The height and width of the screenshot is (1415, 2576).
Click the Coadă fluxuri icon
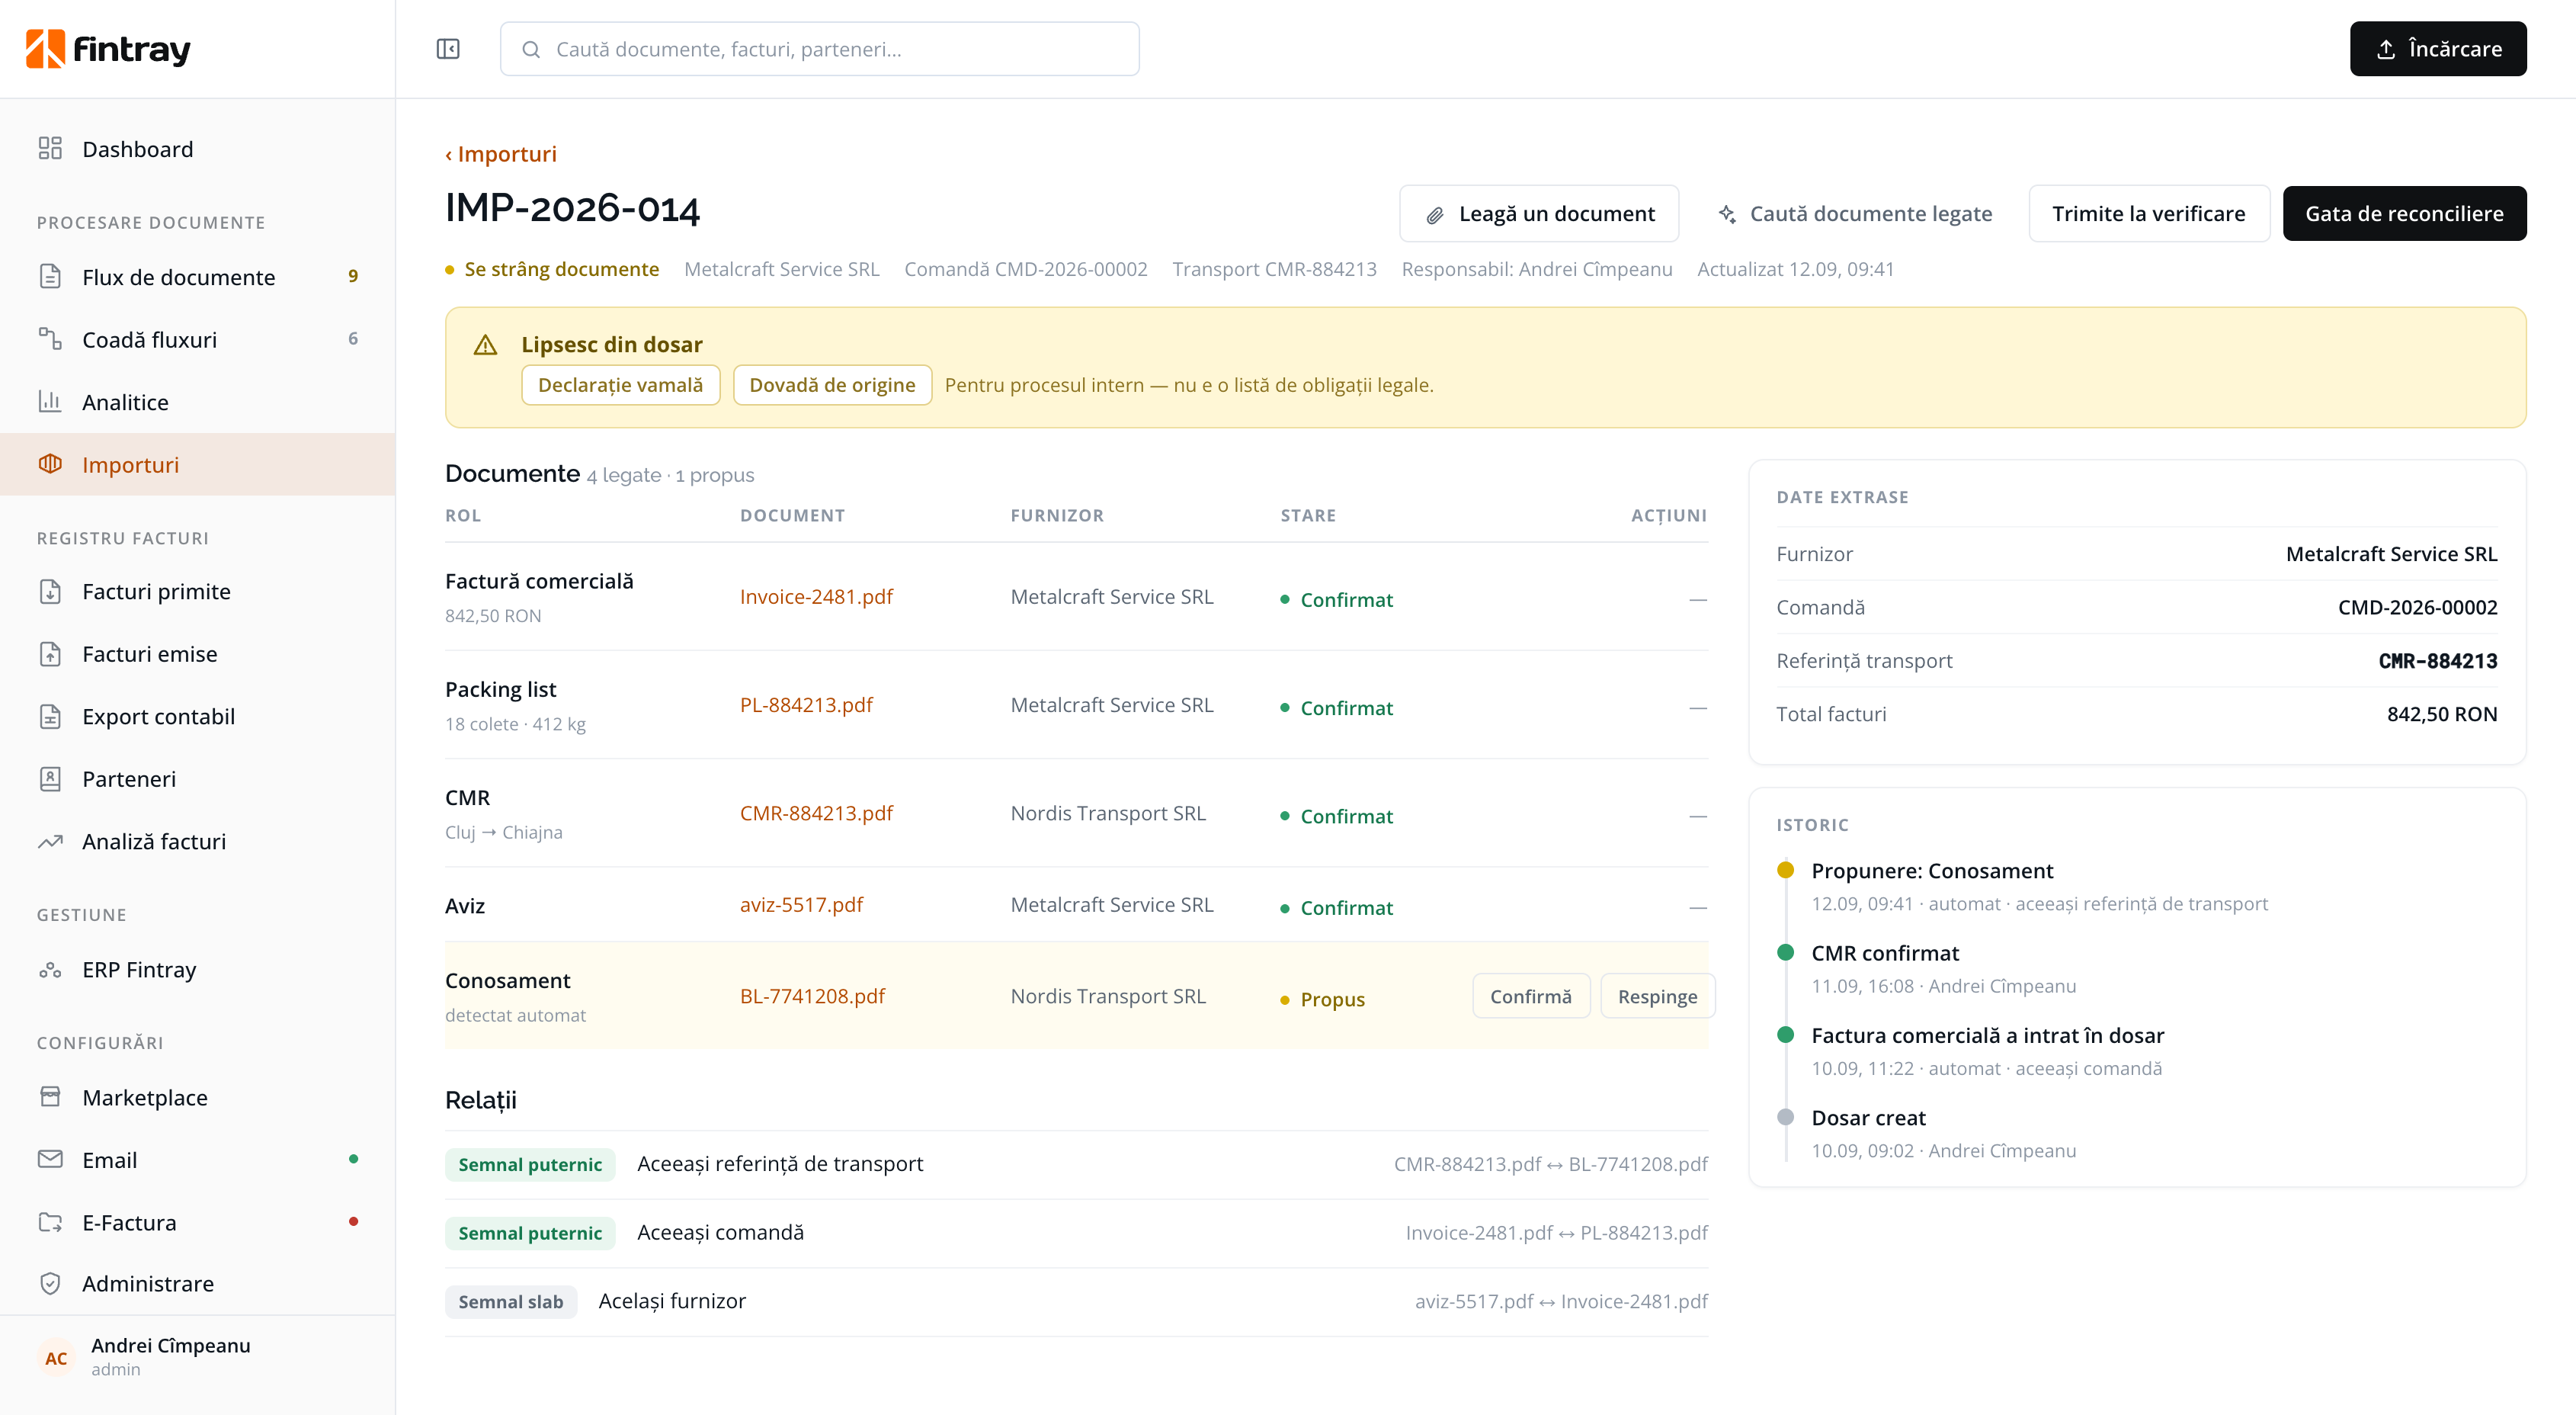point(50,339)
